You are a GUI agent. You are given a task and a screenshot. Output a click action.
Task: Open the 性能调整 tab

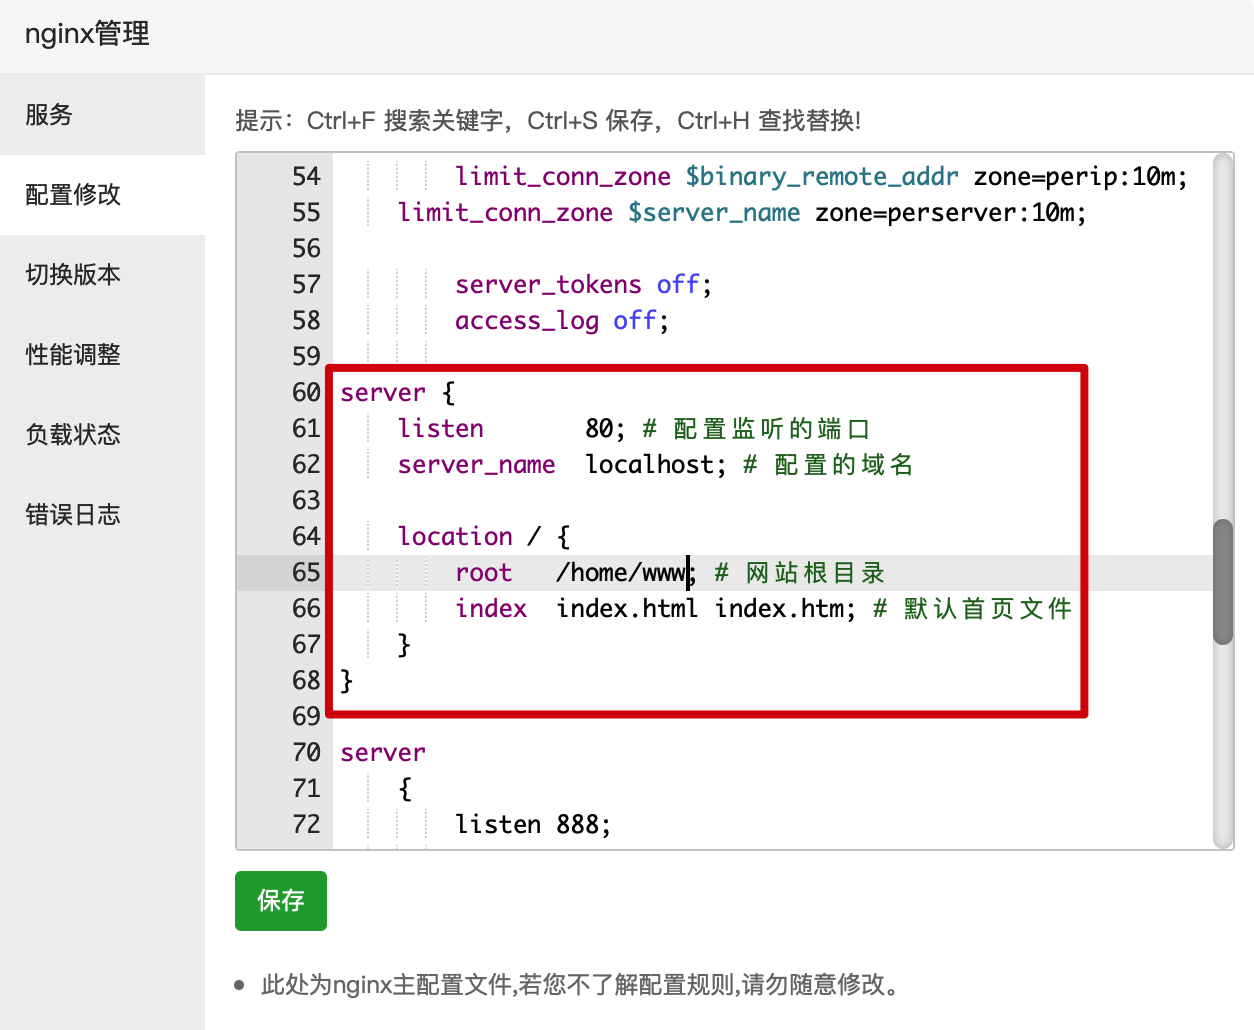coord(73,355)
